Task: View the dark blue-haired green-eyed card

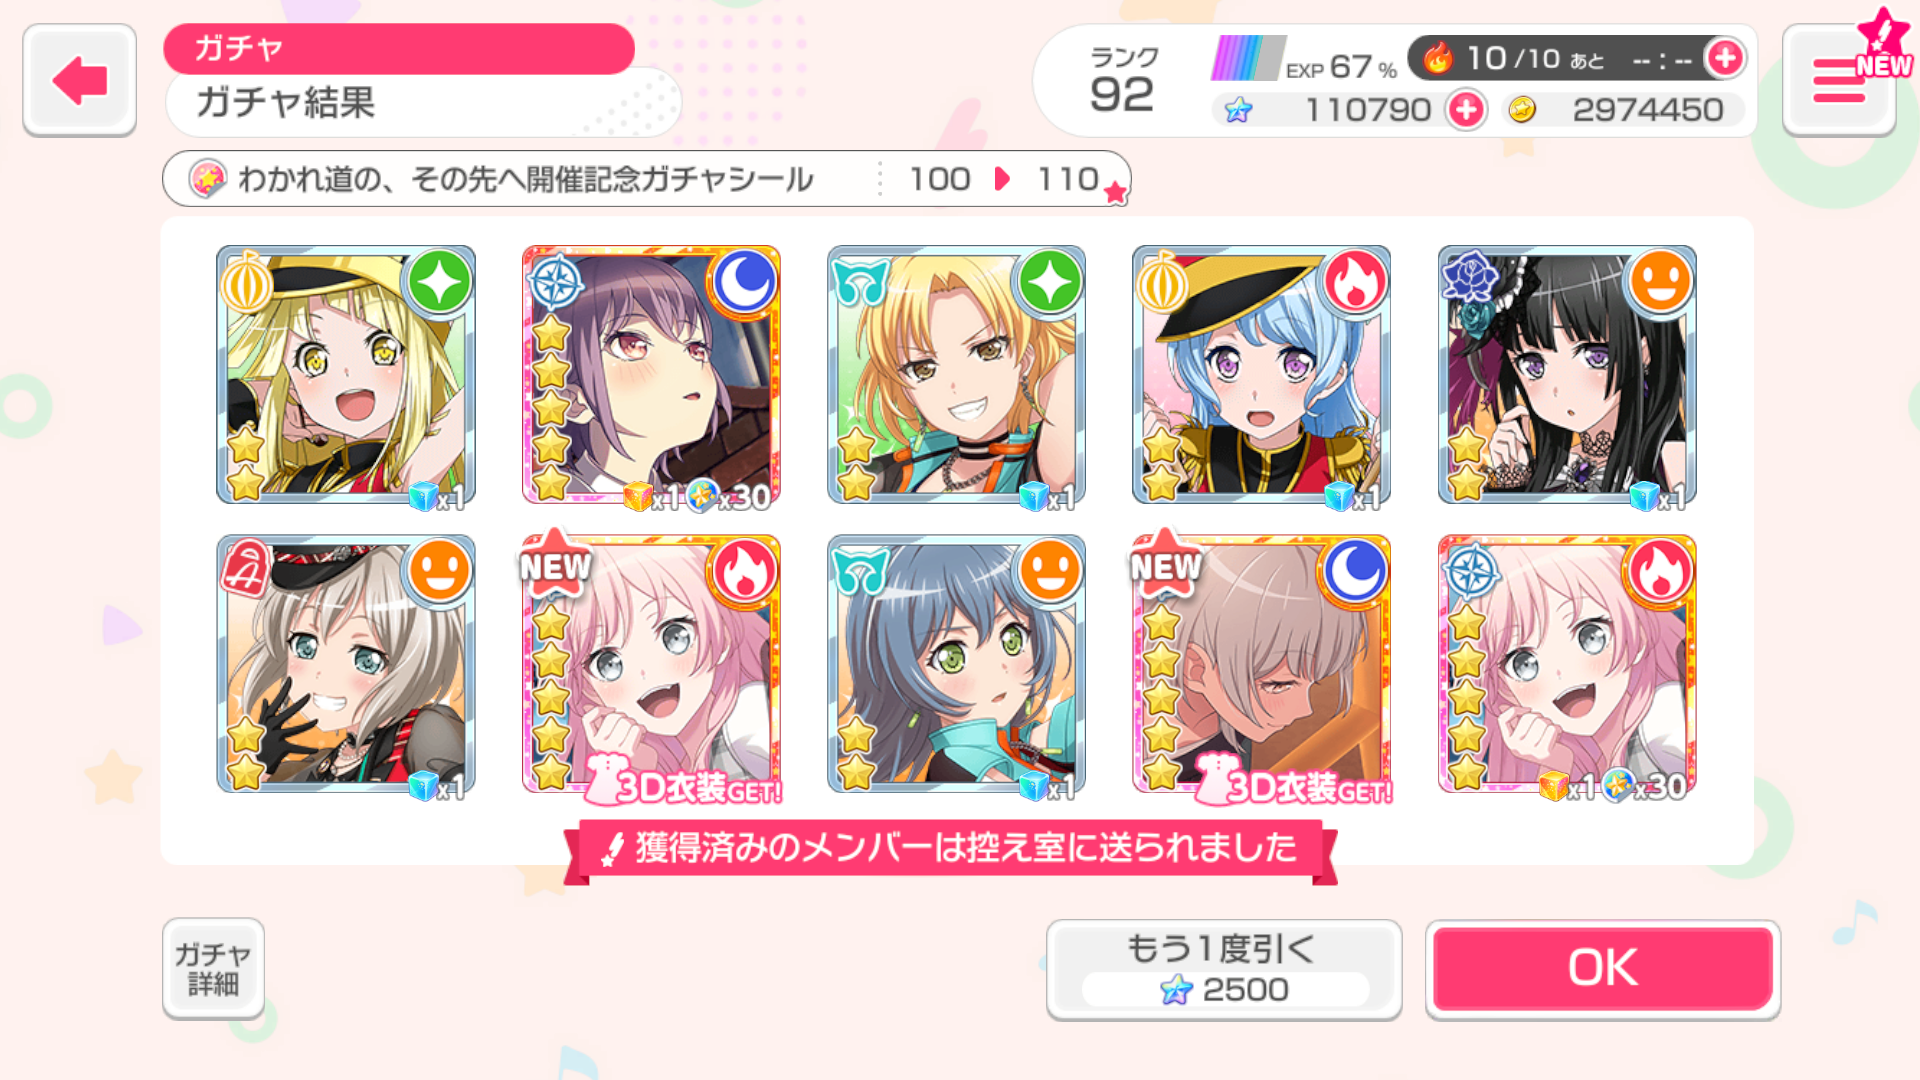Action: click(956, 664)
